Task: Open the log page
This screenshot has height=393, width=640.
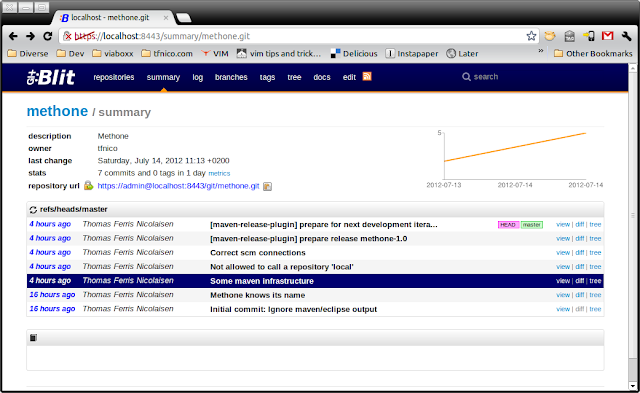Action: [198, 77]
